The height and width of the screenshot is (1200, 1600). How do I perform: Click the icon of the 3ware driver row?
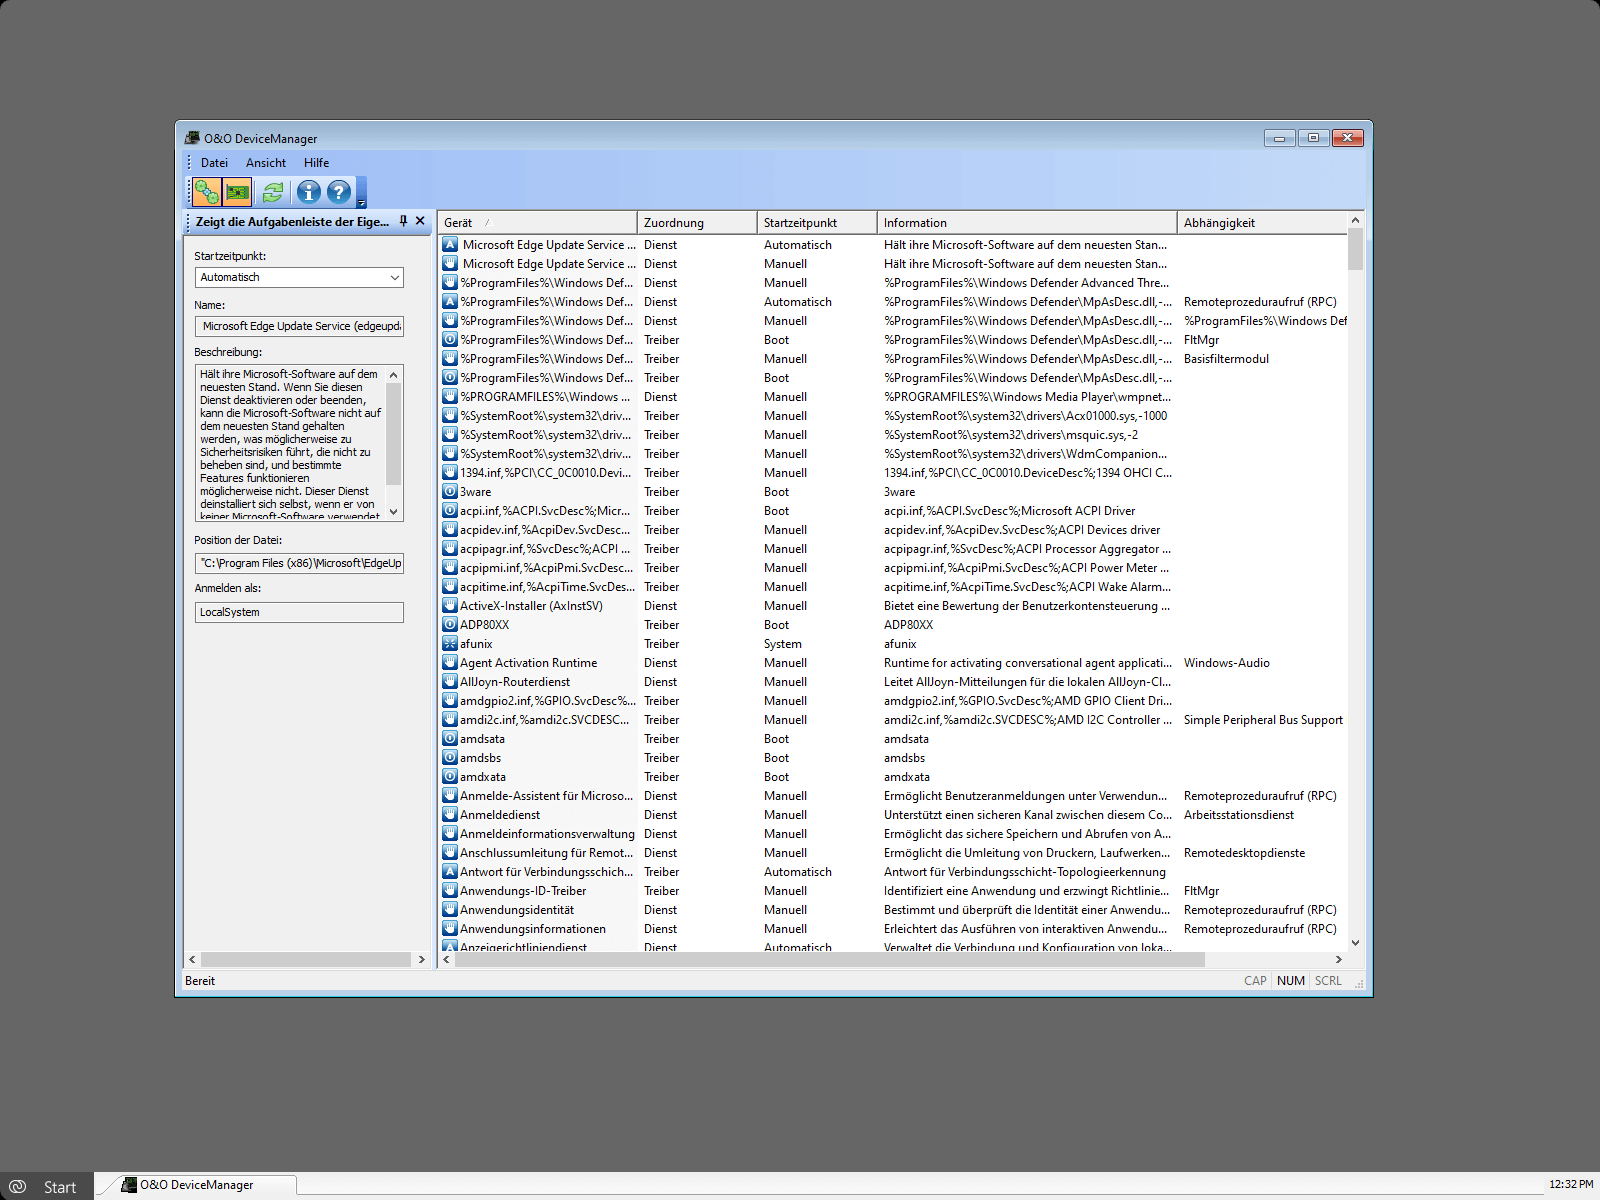450,491
